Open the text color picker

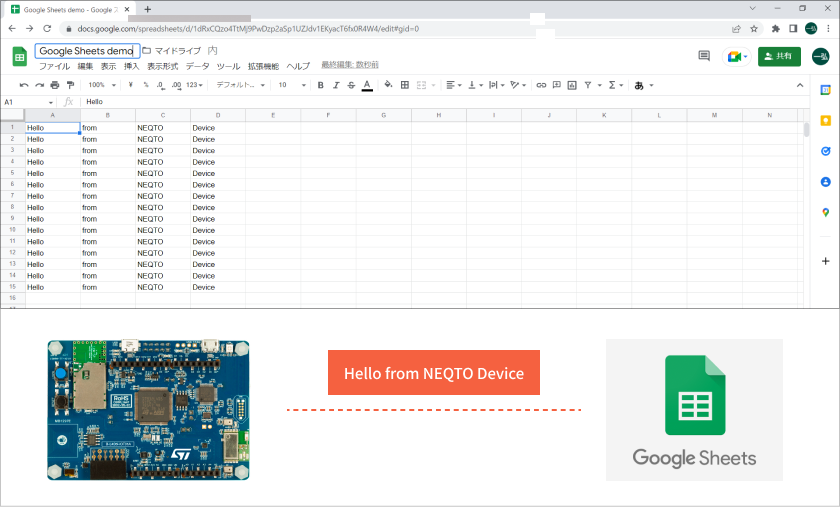(367, 85)
